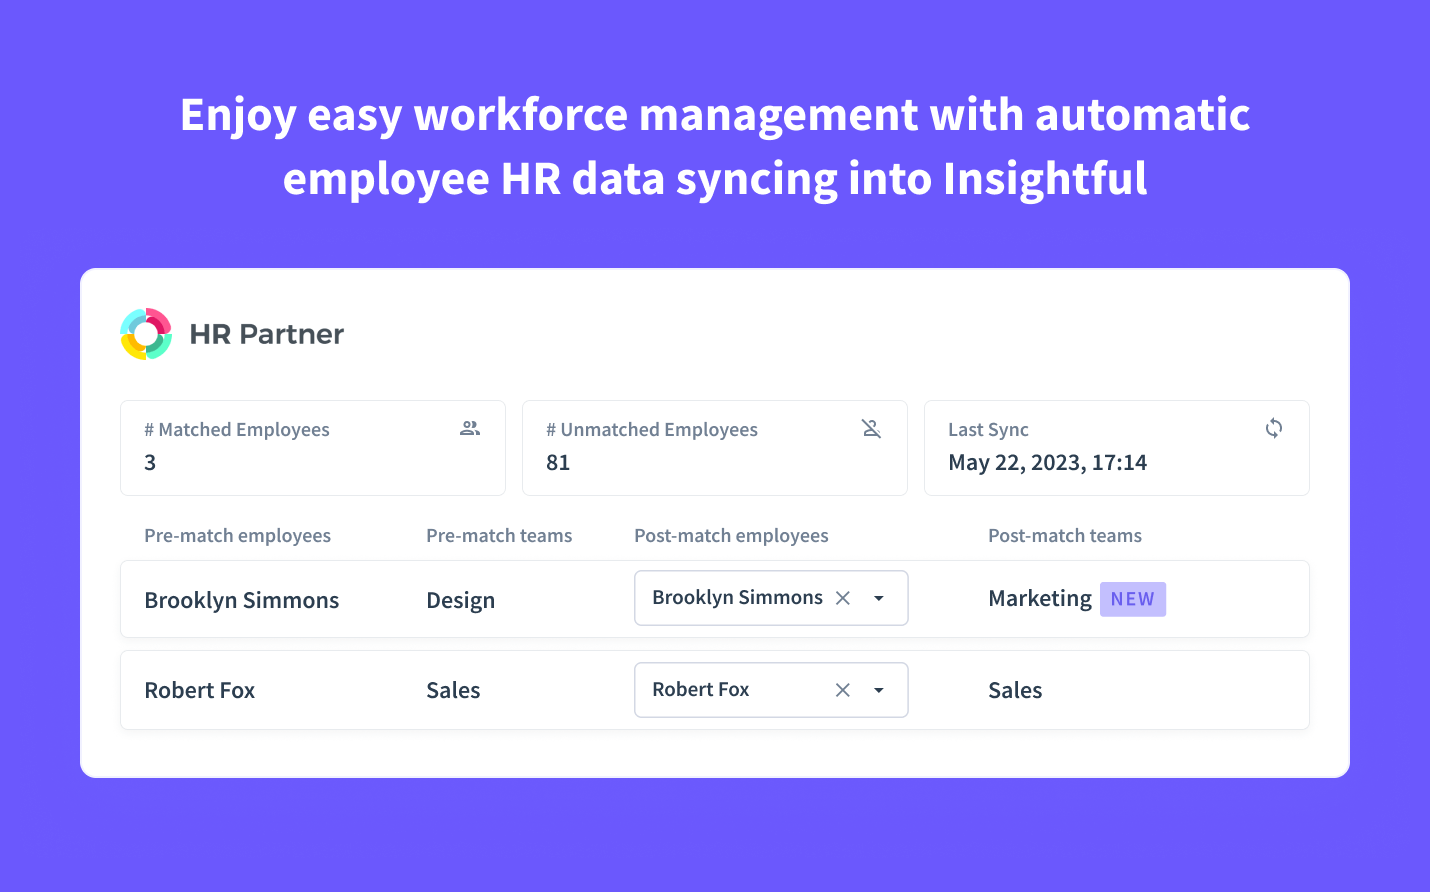Click the matched employees count '3'
Image resolution: width=1430 pixels, height=892 pixels.
click(150, 463)
